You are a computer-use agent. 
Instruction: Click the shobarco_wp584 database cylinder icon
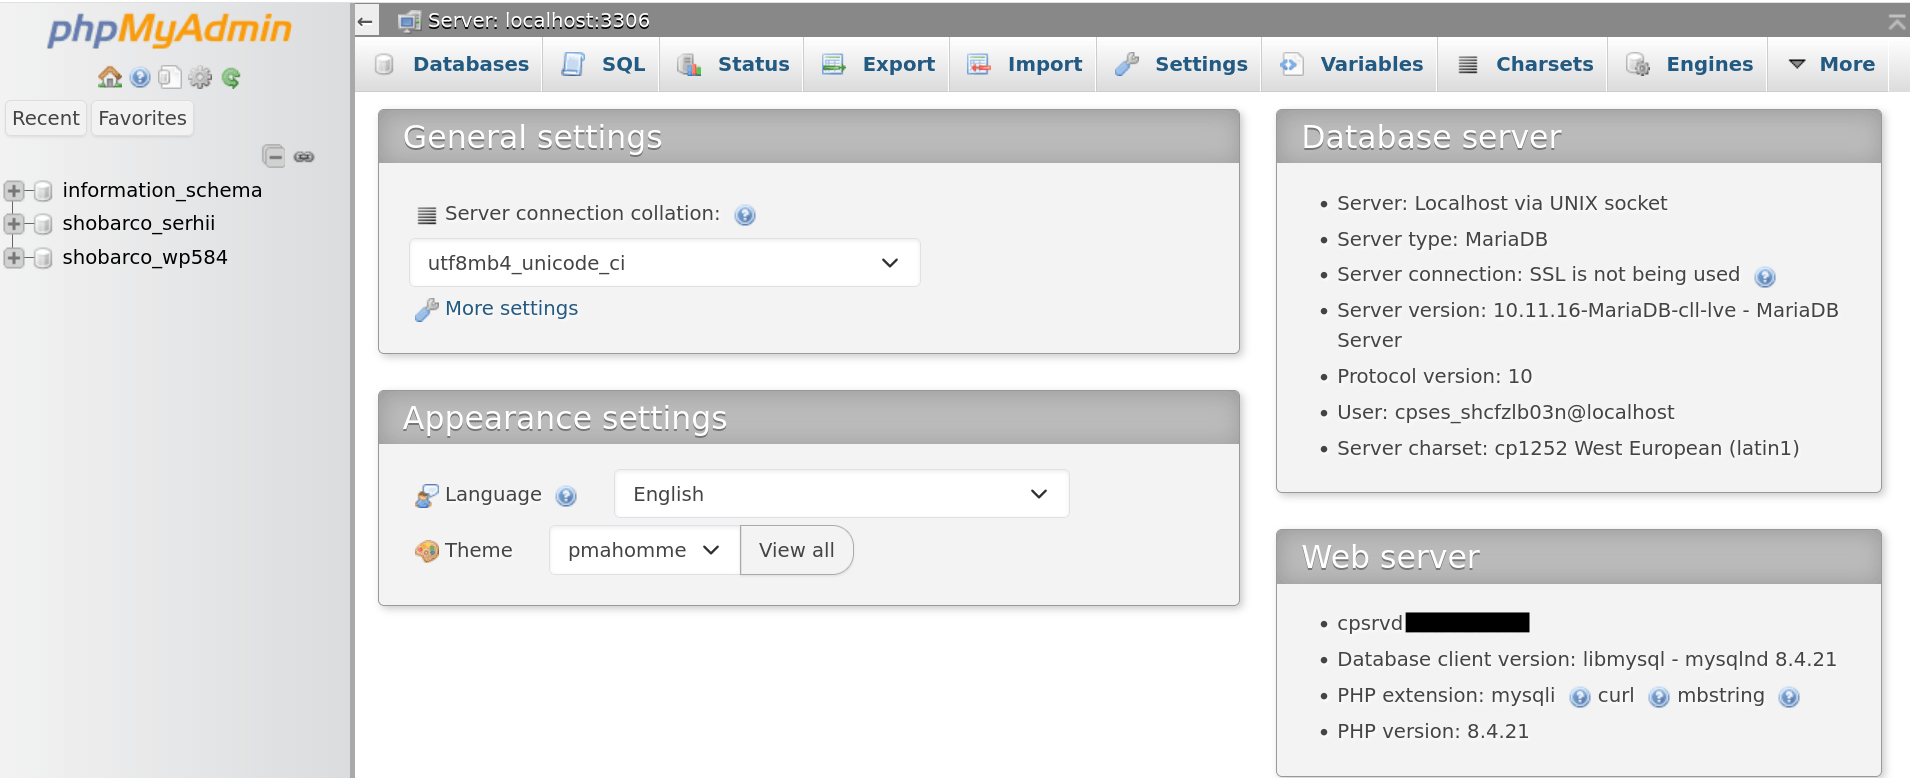point(43,258)
